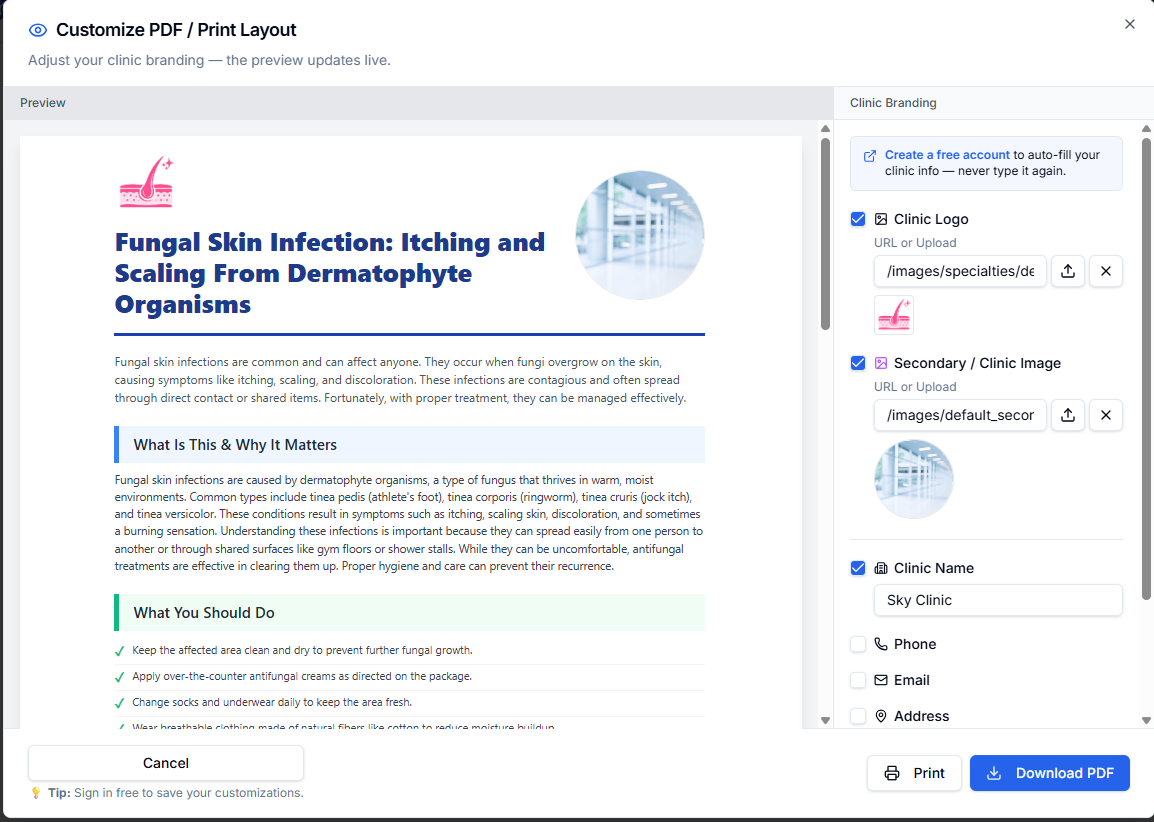Click the Secondary image URL input field
1154x822 pixels.
click(x=960, y=416)
